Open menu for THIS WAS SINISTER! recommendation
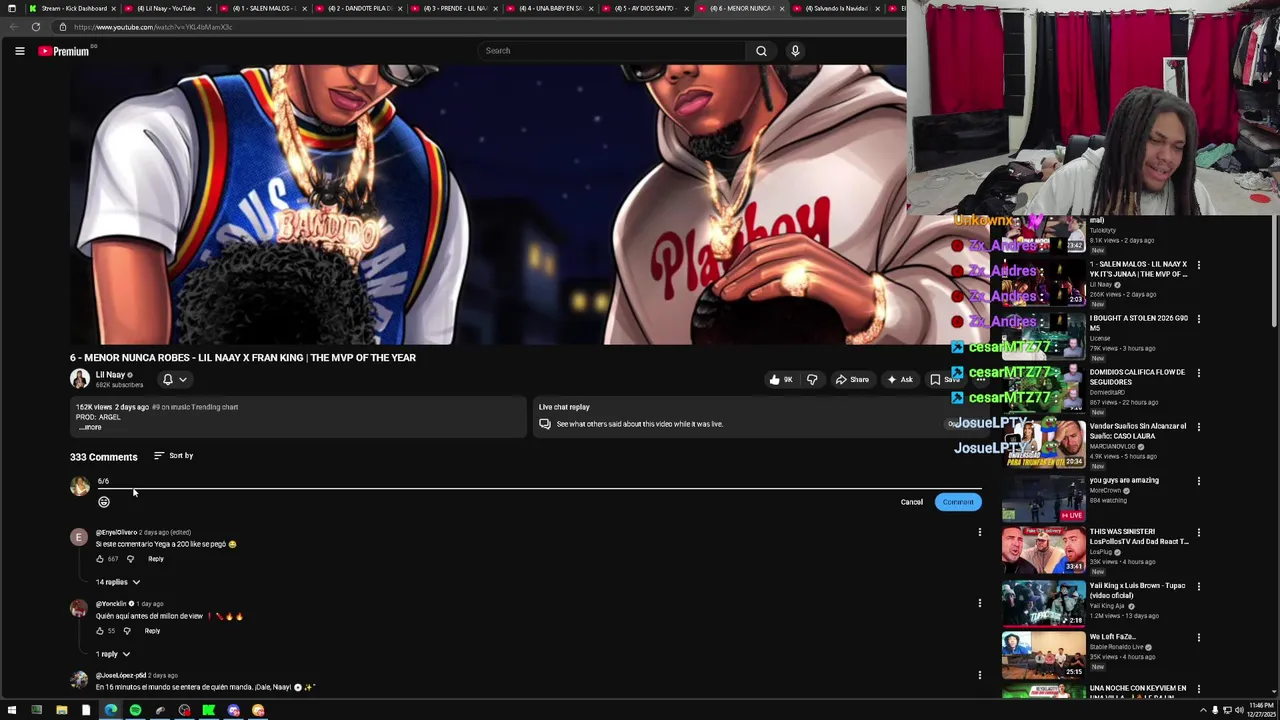Viewport: 1280px width, 720px height. pos(1198,533)
